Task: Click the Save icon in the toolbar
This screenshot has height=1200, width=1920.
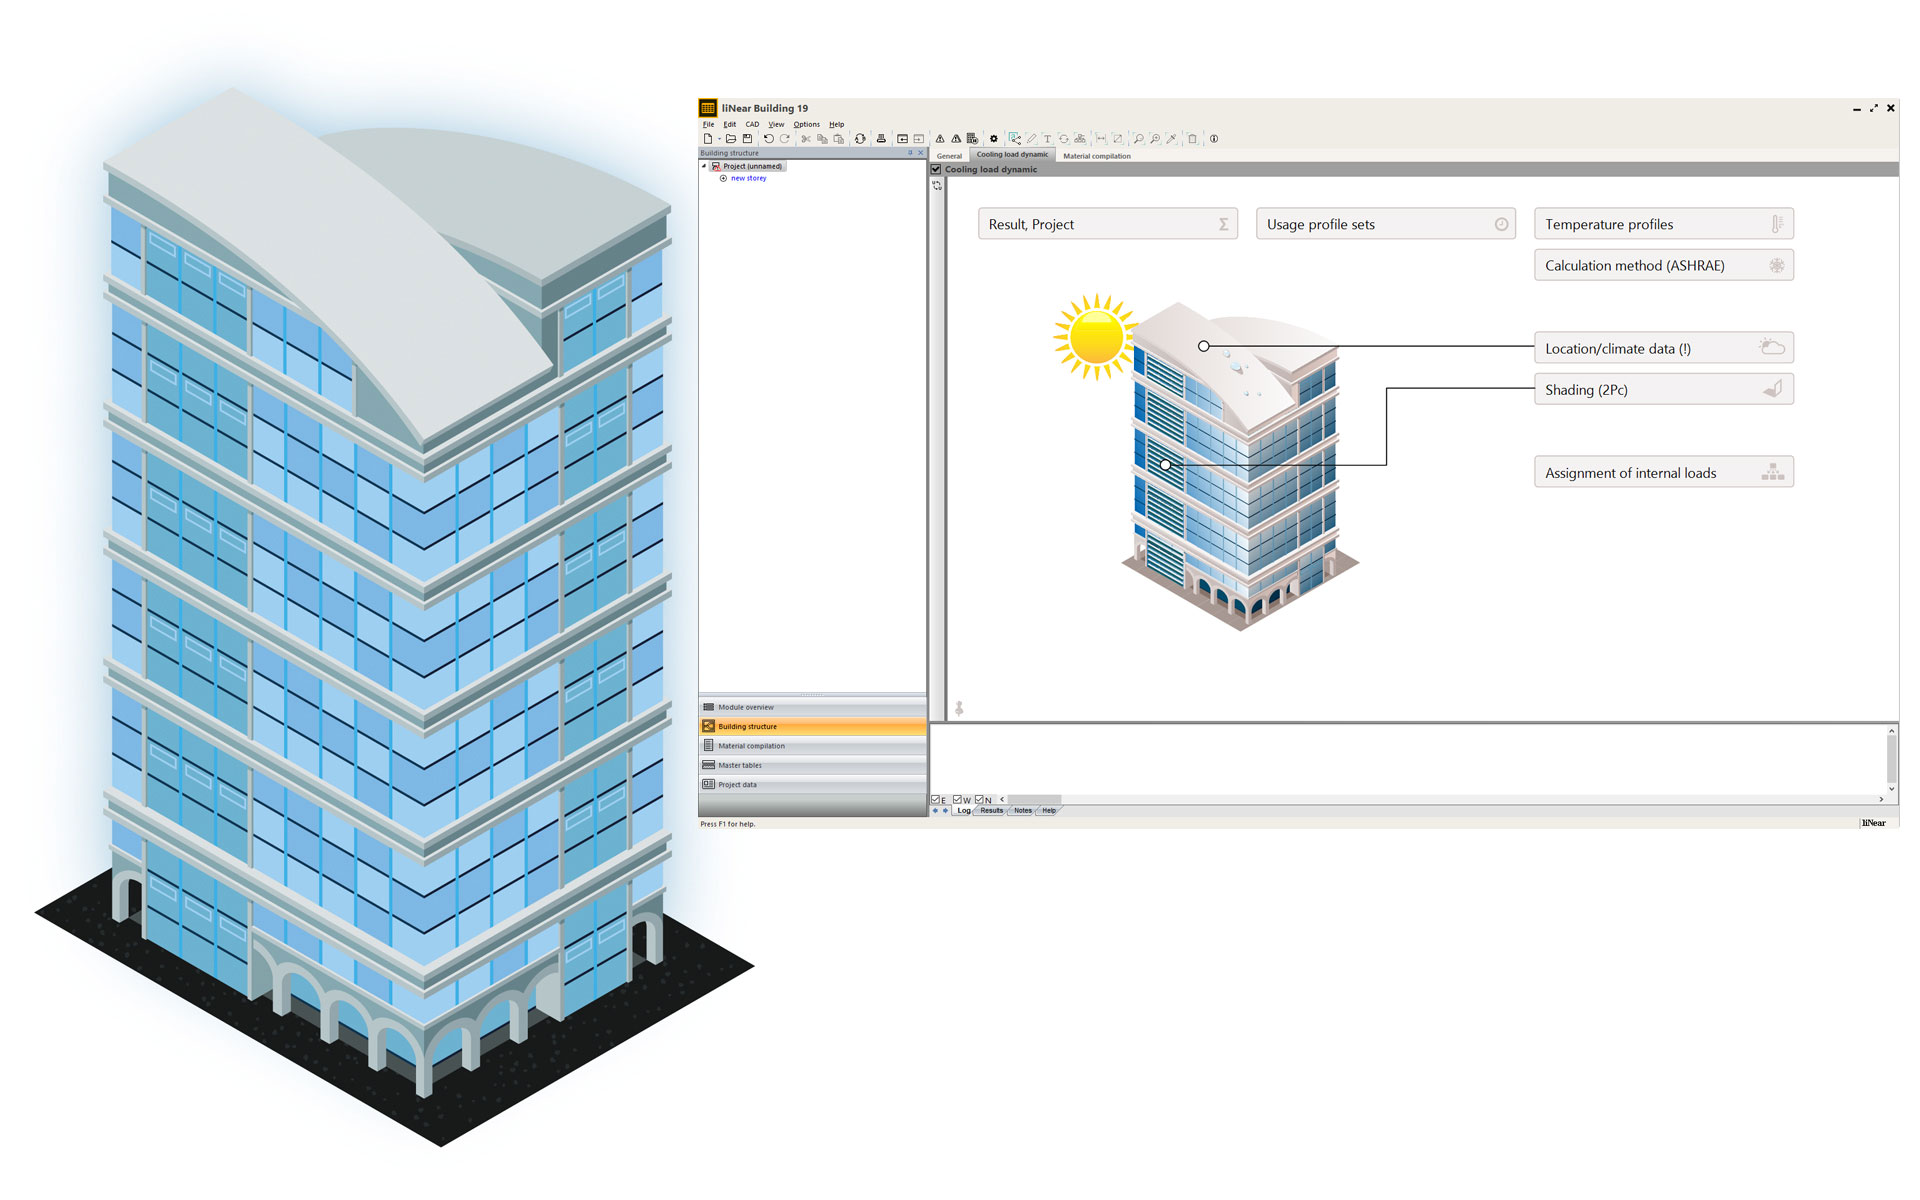Action: [747, 139]
